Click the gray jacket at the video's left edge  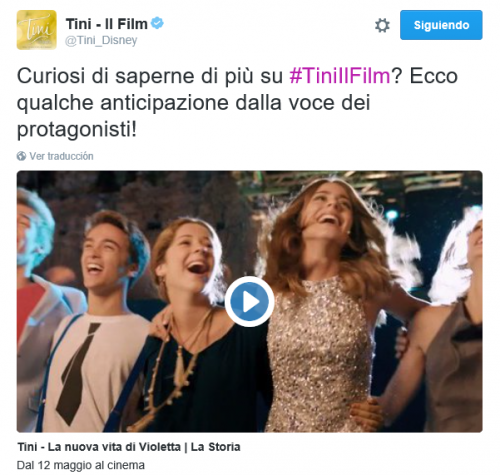point(37,353)
